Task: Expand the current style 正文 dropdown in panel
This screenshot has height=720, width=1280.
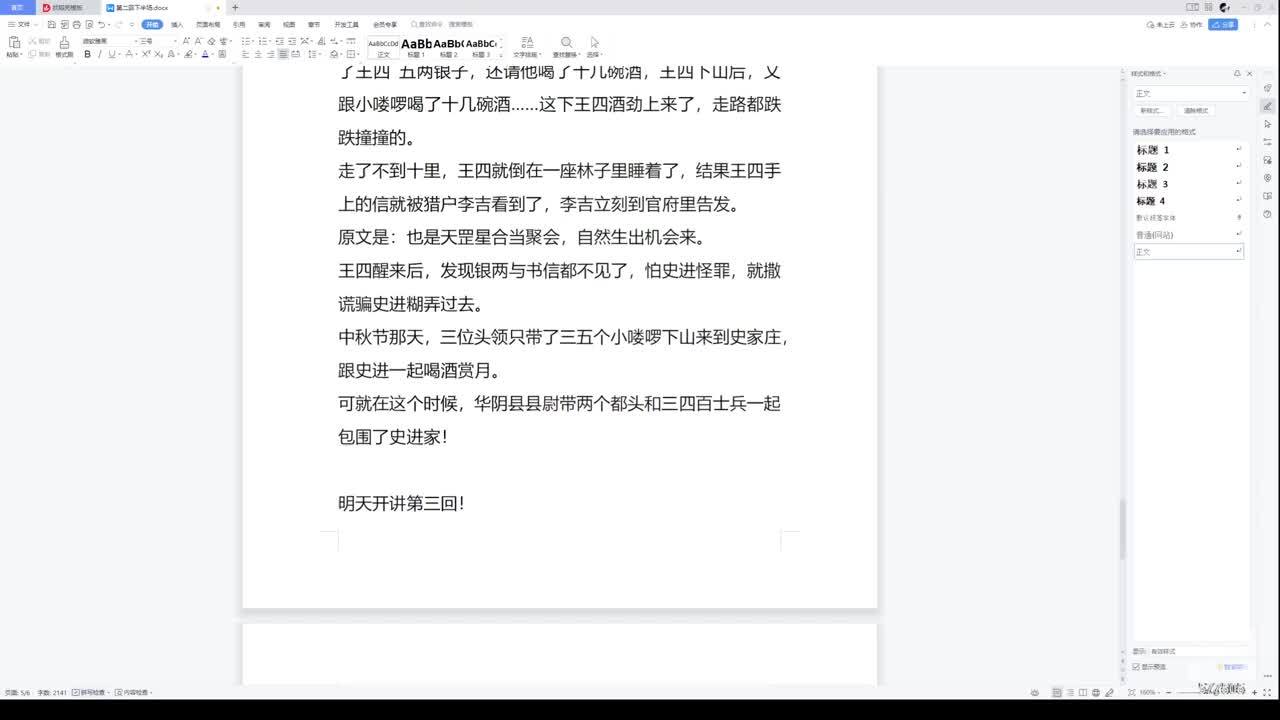Action: [1244, 93]
